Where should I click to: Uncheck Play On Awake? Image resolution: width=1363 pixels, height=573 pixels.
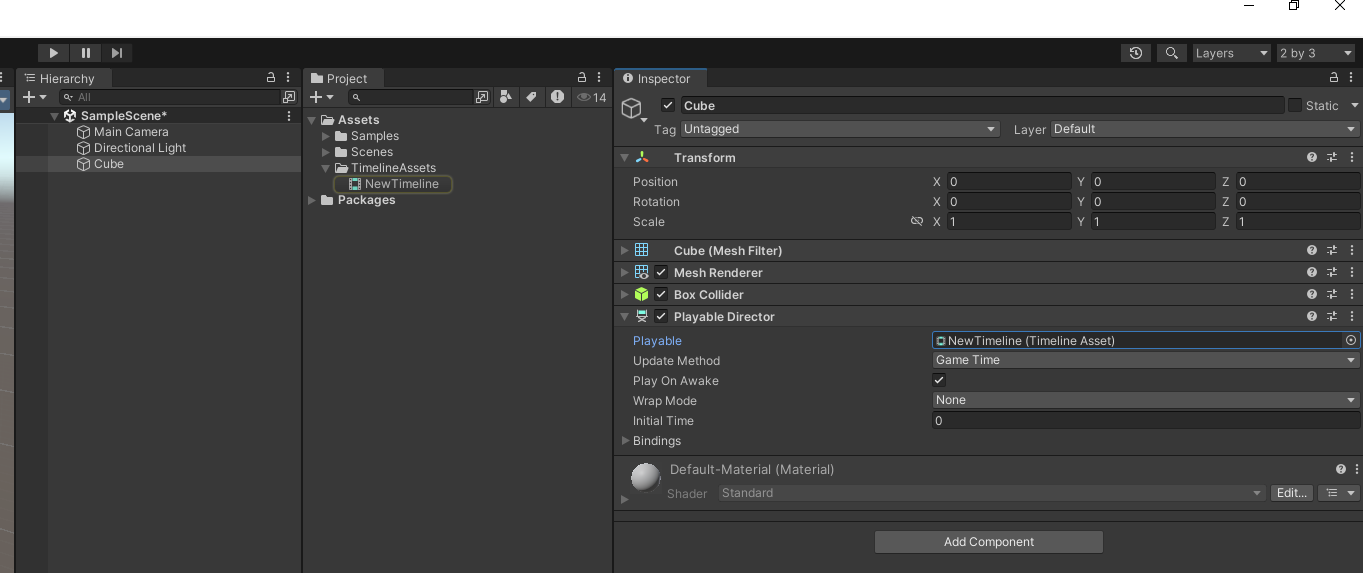coord(939,381)
